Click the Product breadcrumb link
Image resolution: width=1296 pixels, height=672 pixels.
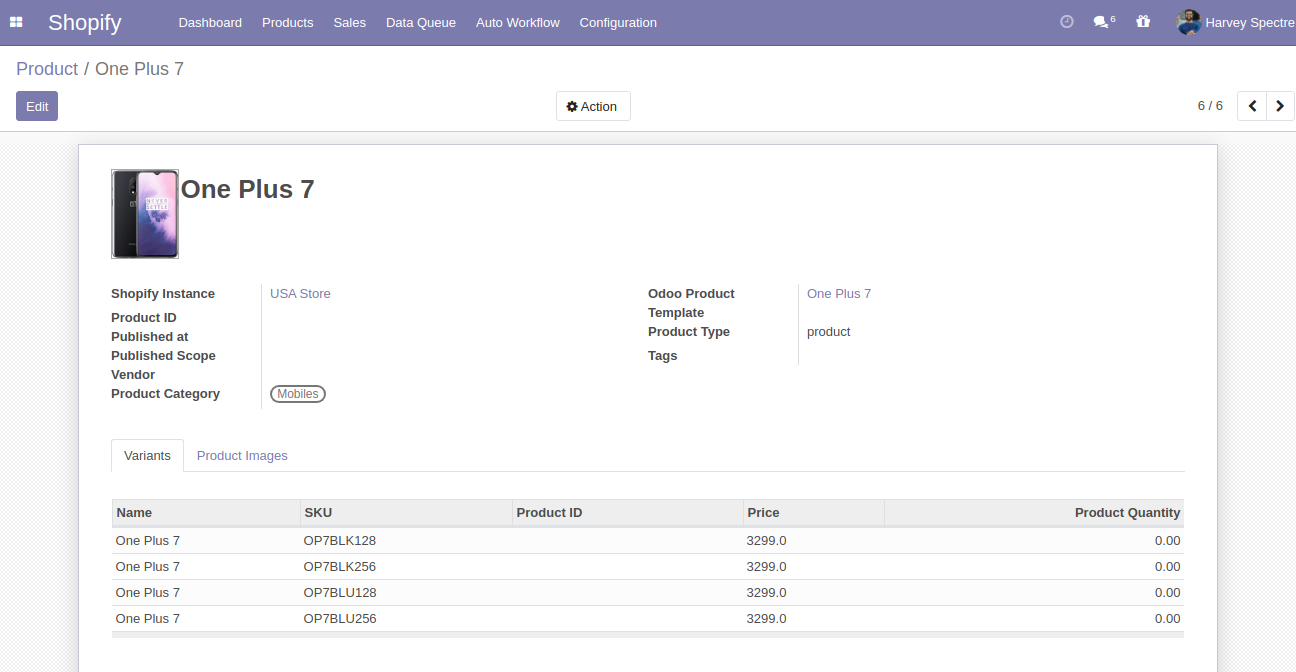[x=47, y=69]
